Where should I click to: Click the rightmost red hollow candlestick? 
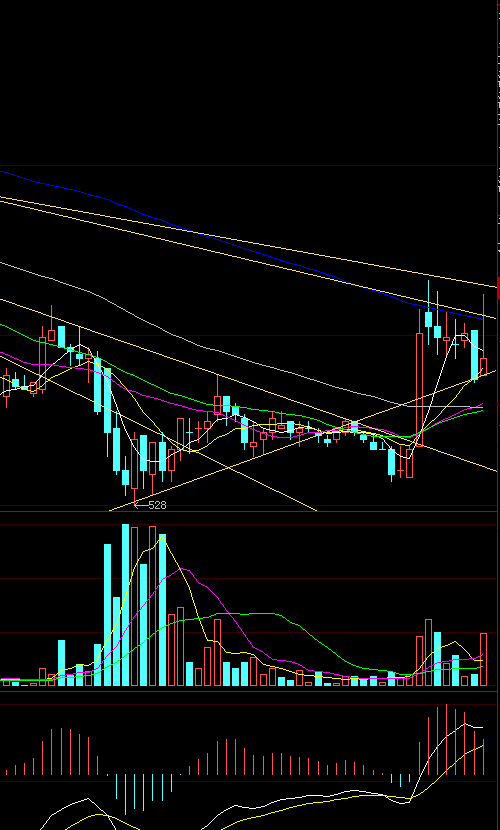pyautogui.click(x=483, y=367)
